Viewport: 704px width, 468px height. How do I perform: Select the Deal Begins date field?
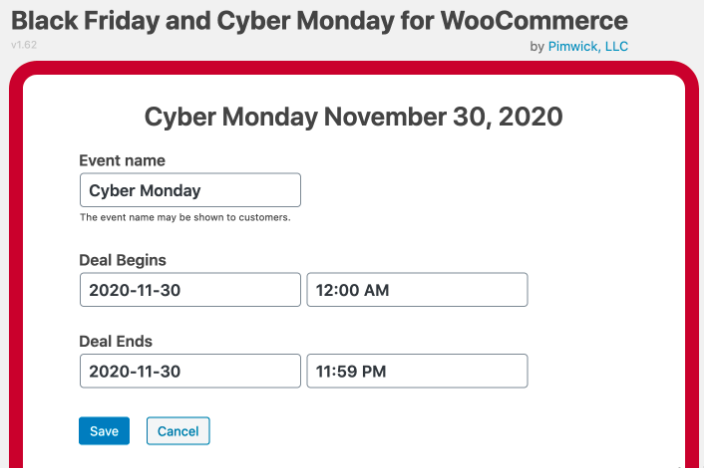click(x=190, y=290)
